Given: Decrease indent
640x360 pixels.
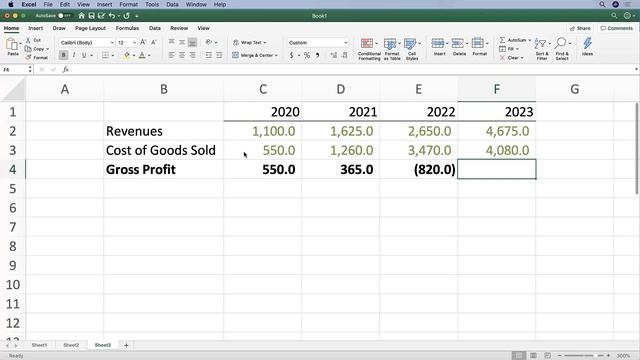Looking at the screenshot, I should click(x=209, y=55).
